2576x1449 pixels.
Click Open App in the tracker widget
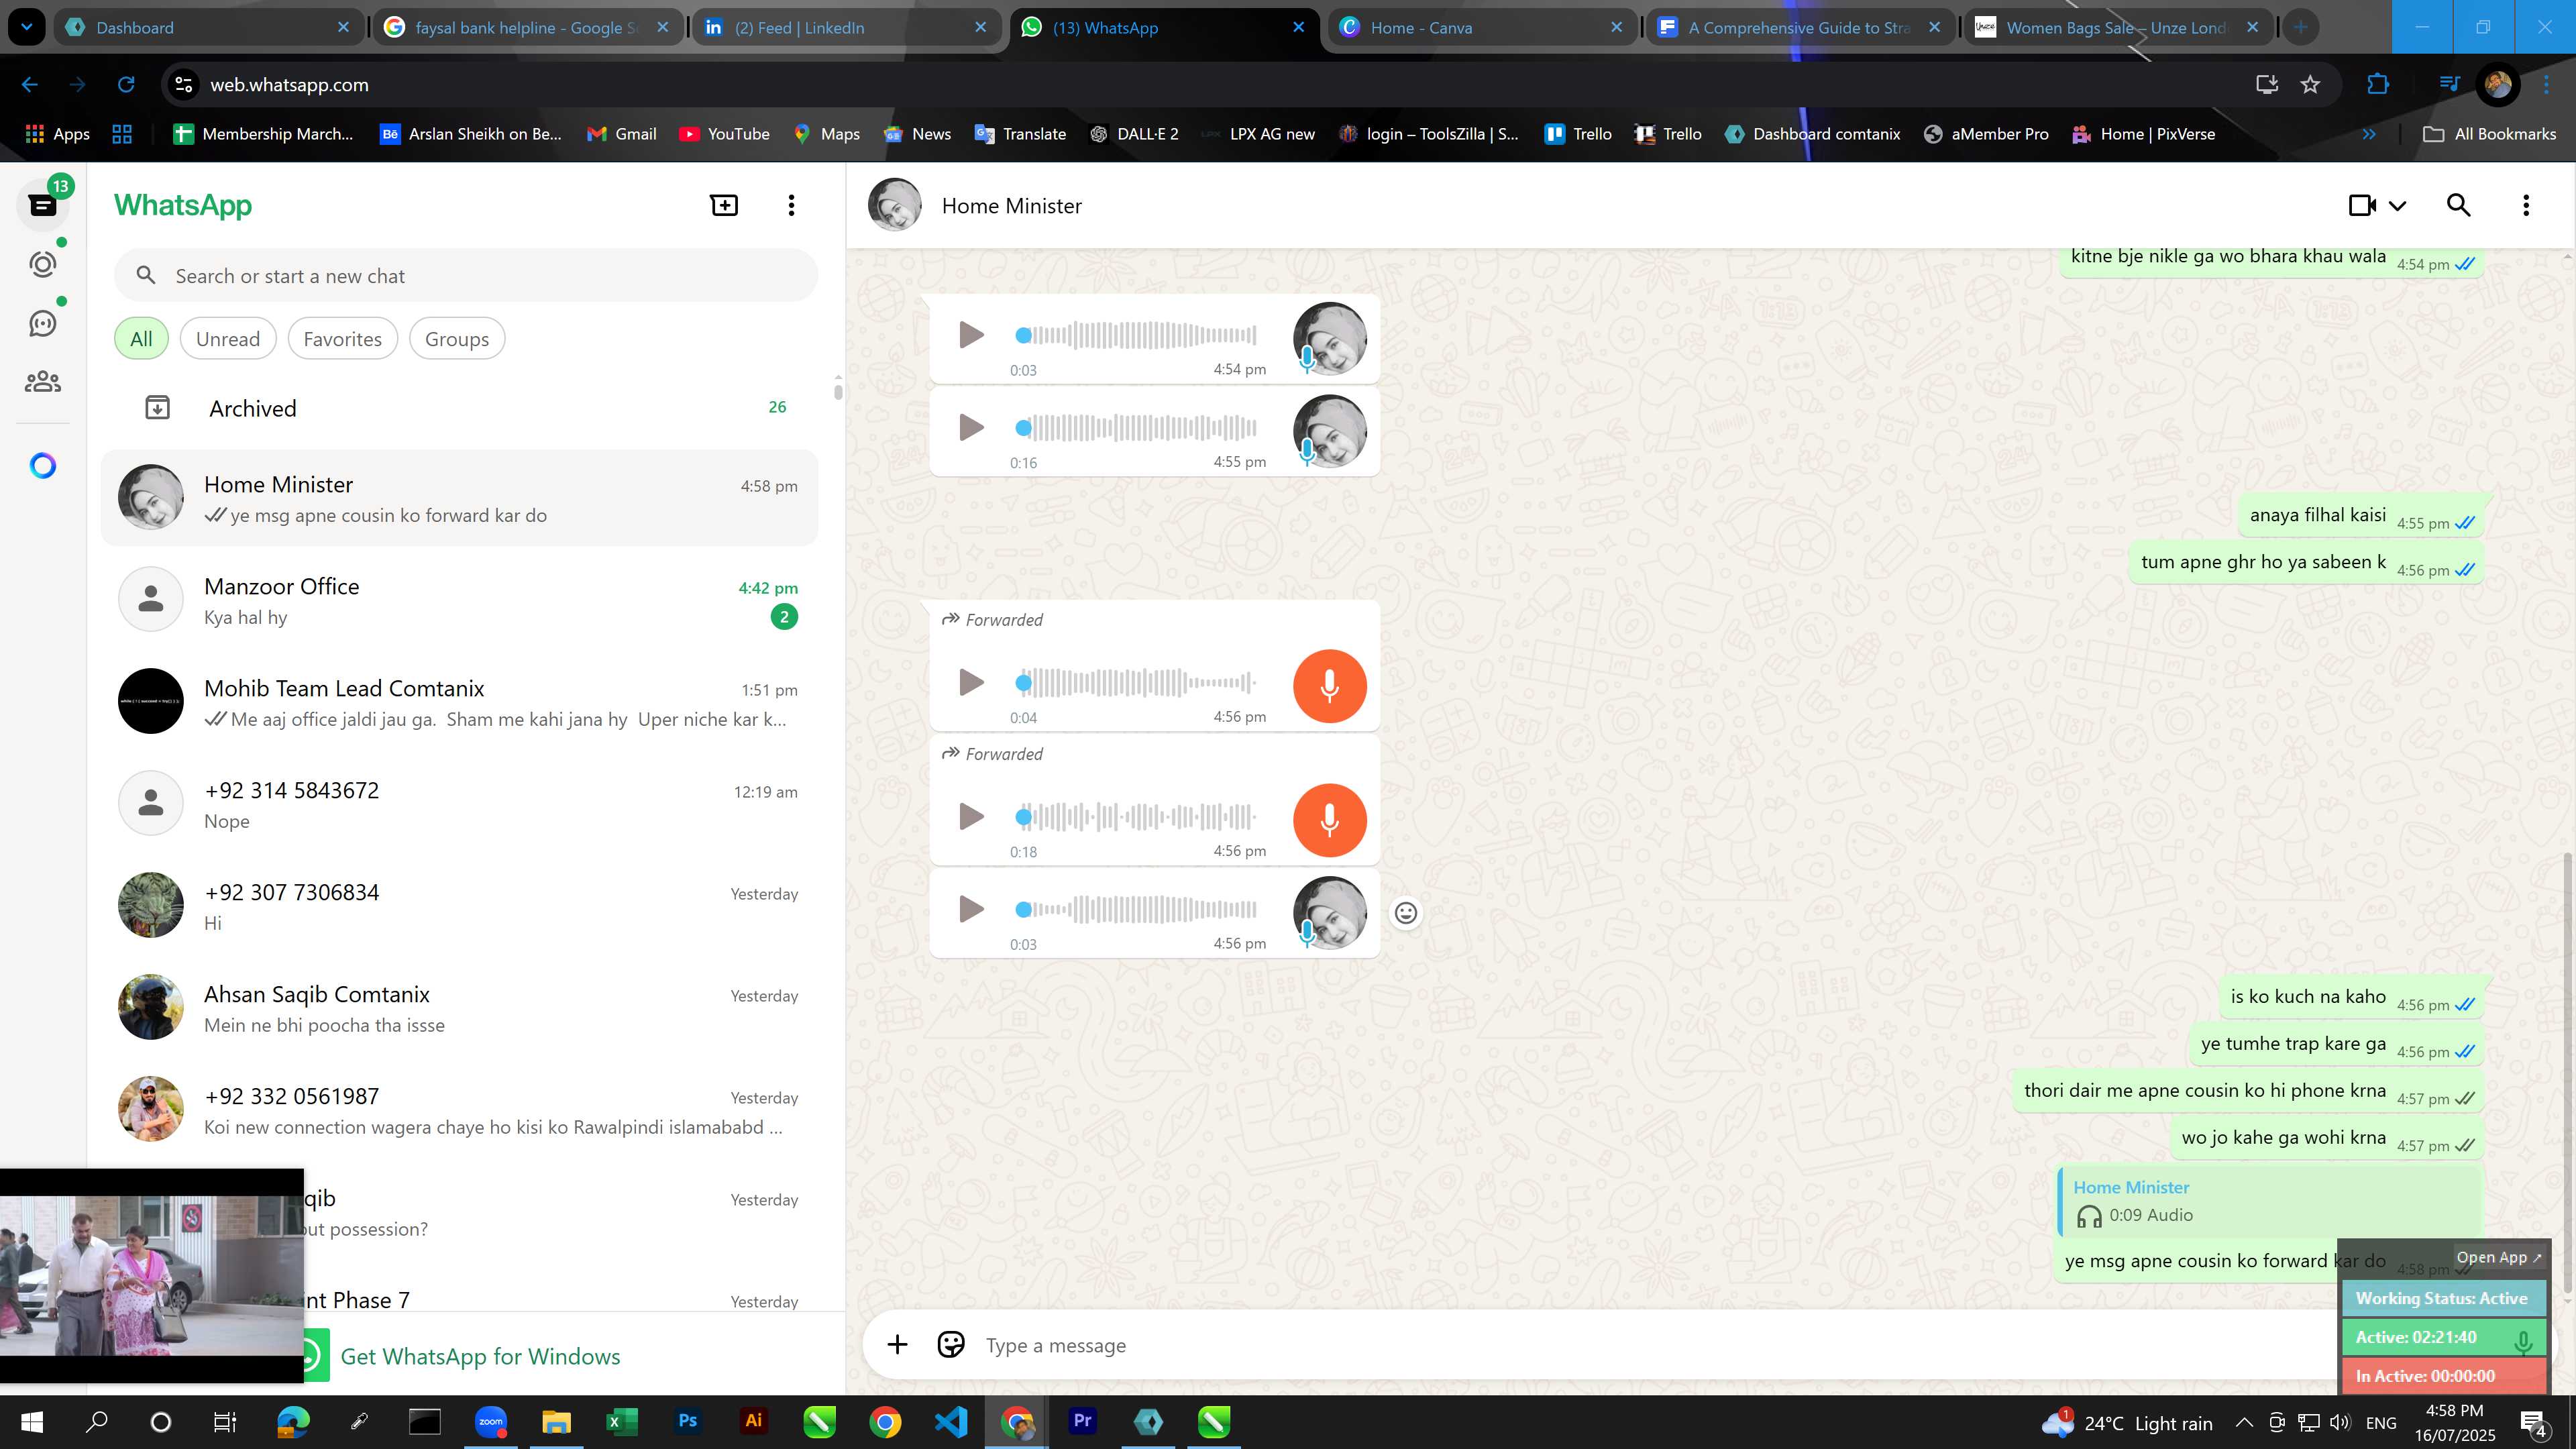(2498, 1258)
